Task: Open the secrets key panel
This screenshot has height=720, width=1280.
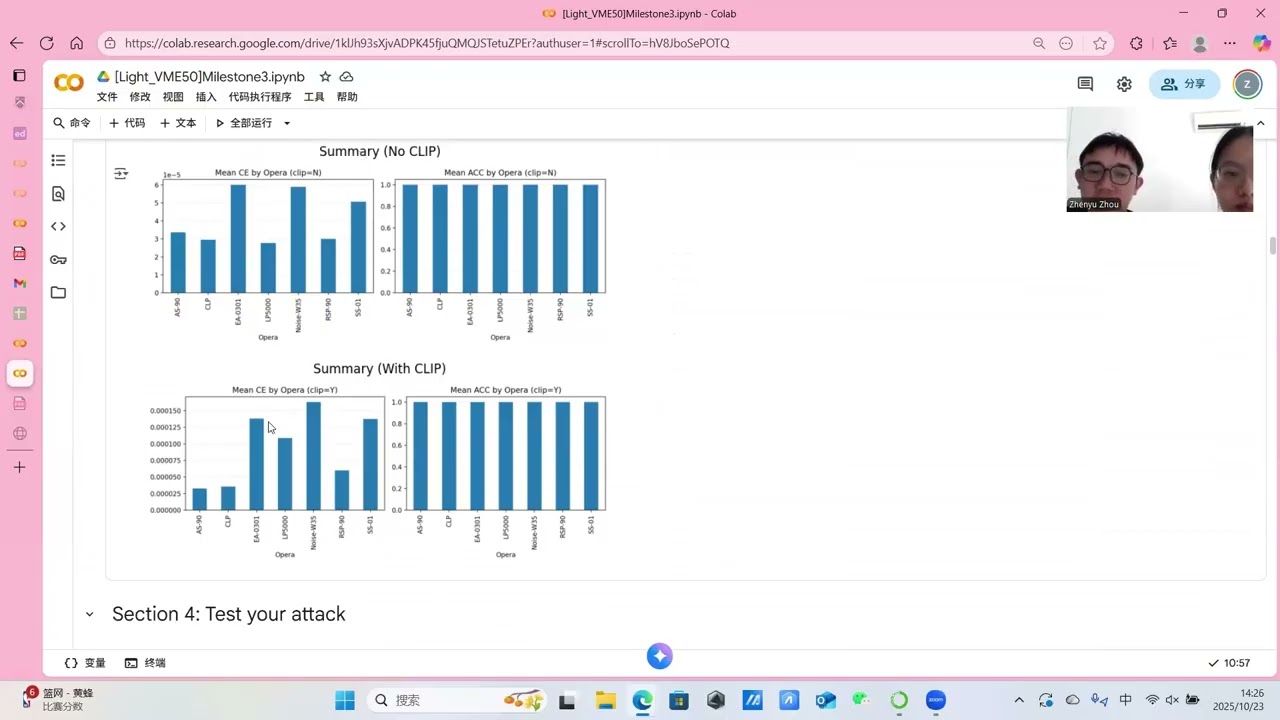Action: tap(58, 260)
